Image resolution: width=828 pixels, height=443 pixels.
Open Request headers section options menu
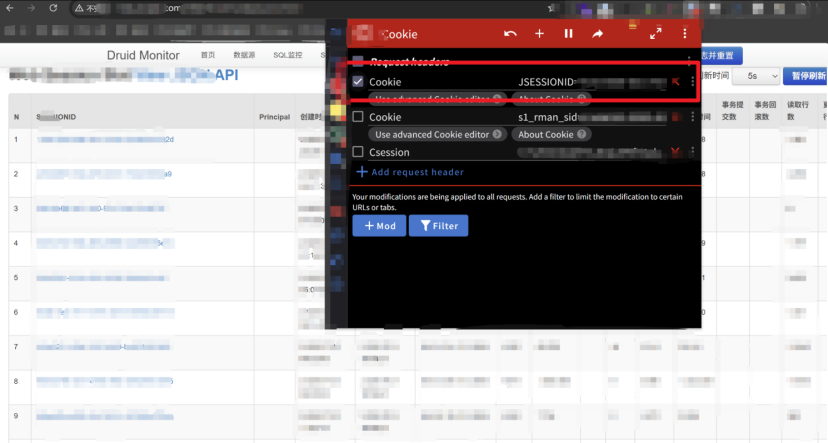(689, 60)
